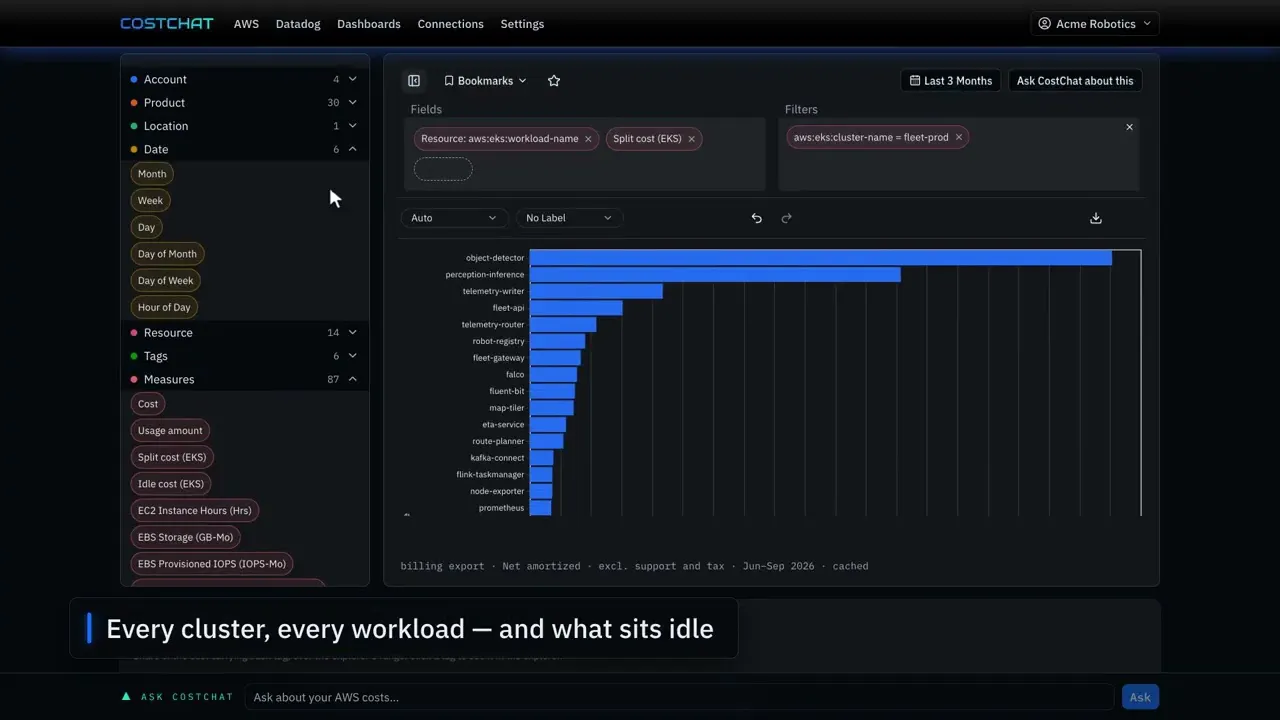1280x720 pixels.
Task: Add the Week date field
Action: click(150, 201)
